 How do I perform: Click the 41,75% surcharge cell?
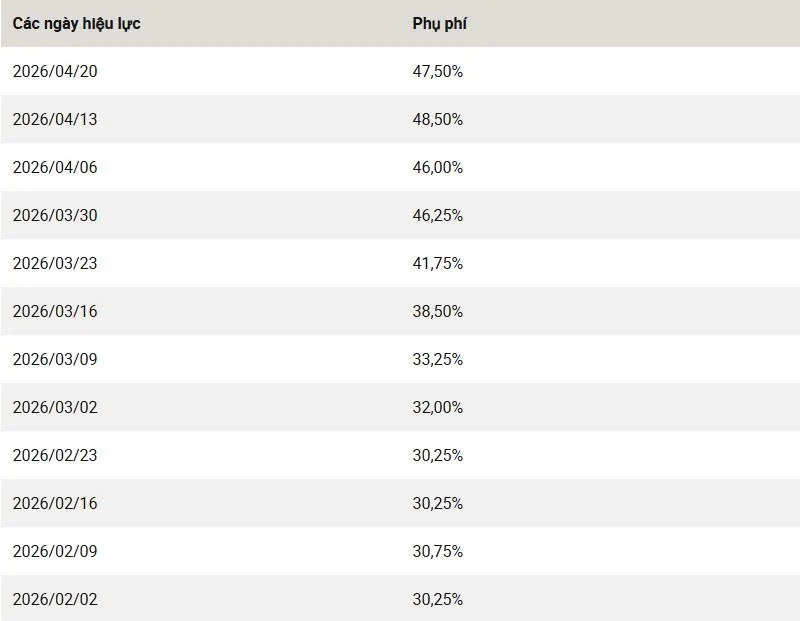coord(438,263)
